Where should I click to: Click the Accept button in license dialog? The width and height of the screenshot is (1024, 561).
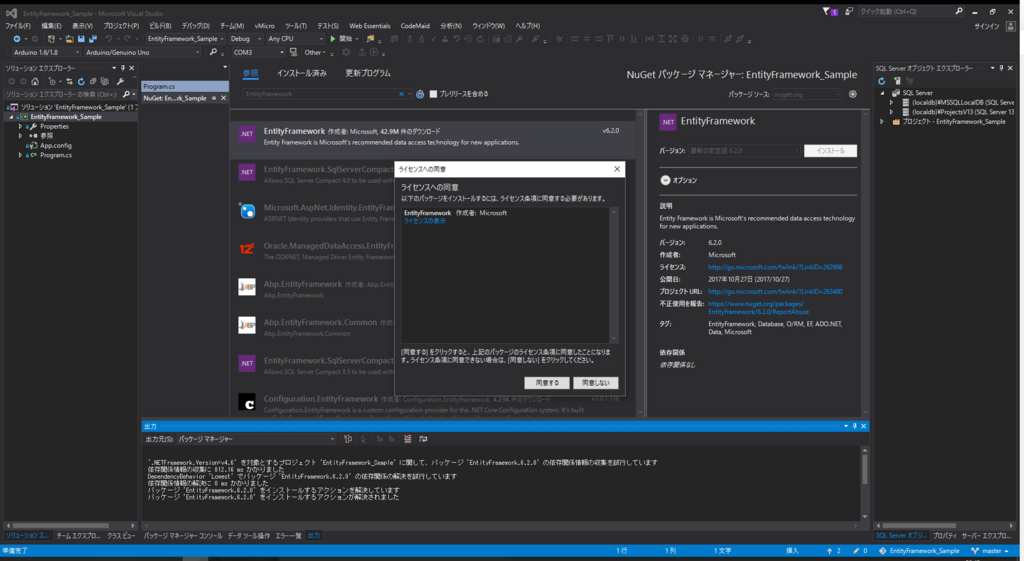coord(547,383)
